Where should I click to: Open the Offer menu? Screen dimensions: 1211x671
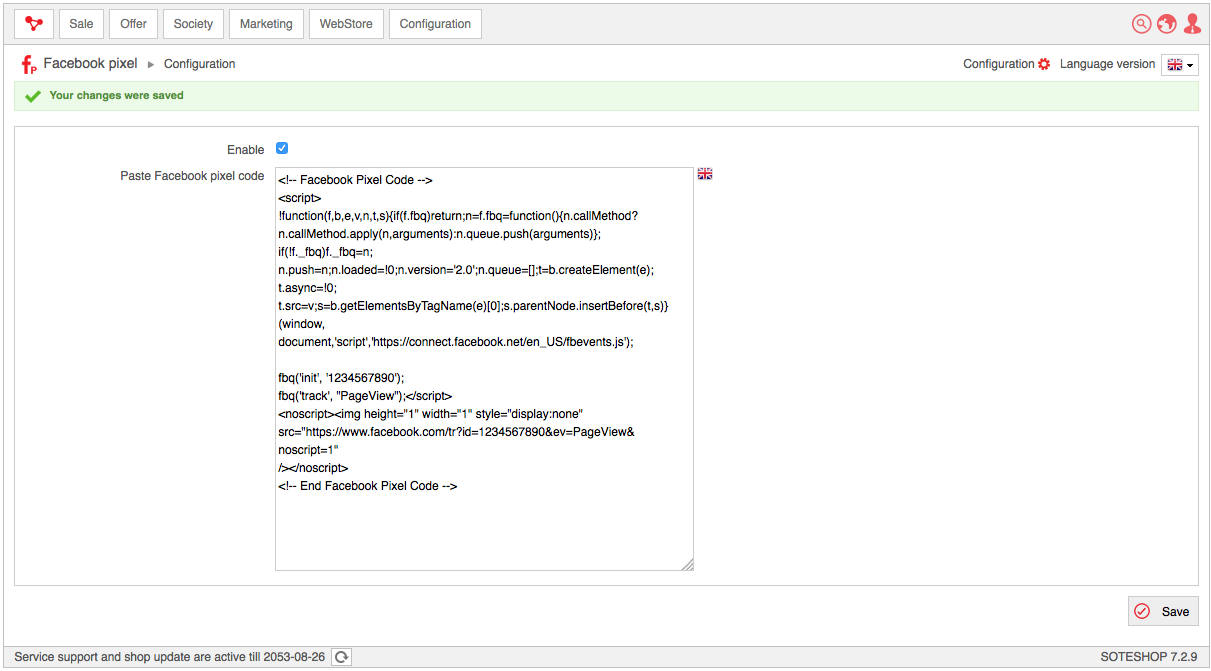133,24
